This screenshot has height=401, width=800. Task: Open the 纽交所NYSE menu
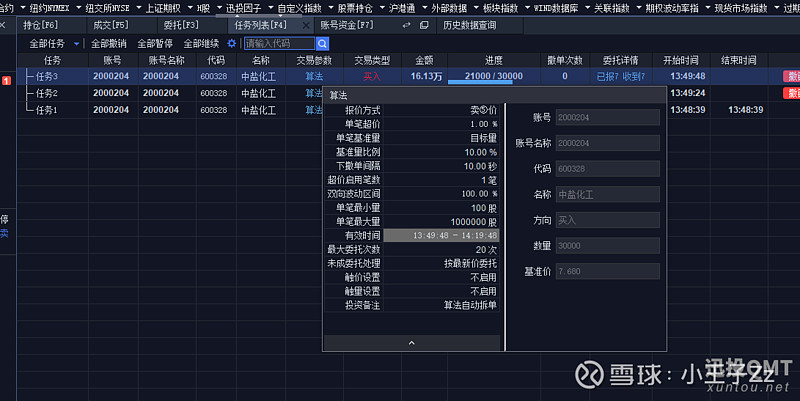click(x=108, y=8)
